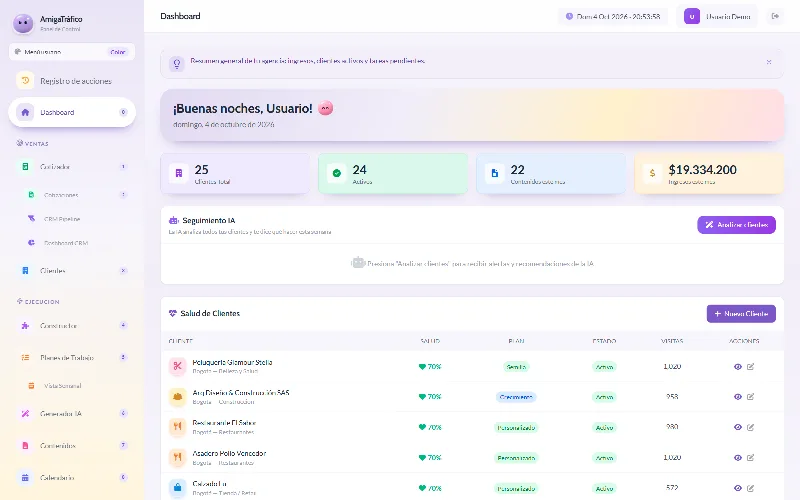Click the purple U user avatar
The image size is (800, 500).
(x=692, y=16)
